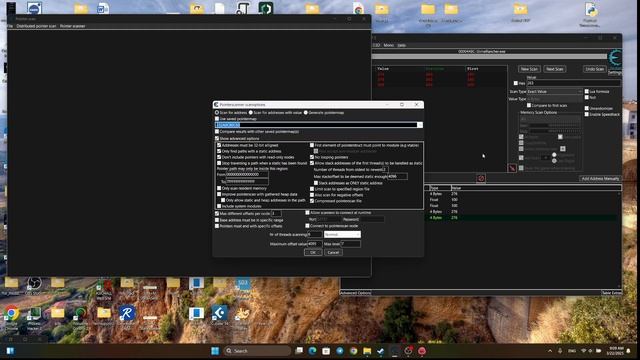Enable Speedhack checkbox in Cheat Engine

coord(587,115)
